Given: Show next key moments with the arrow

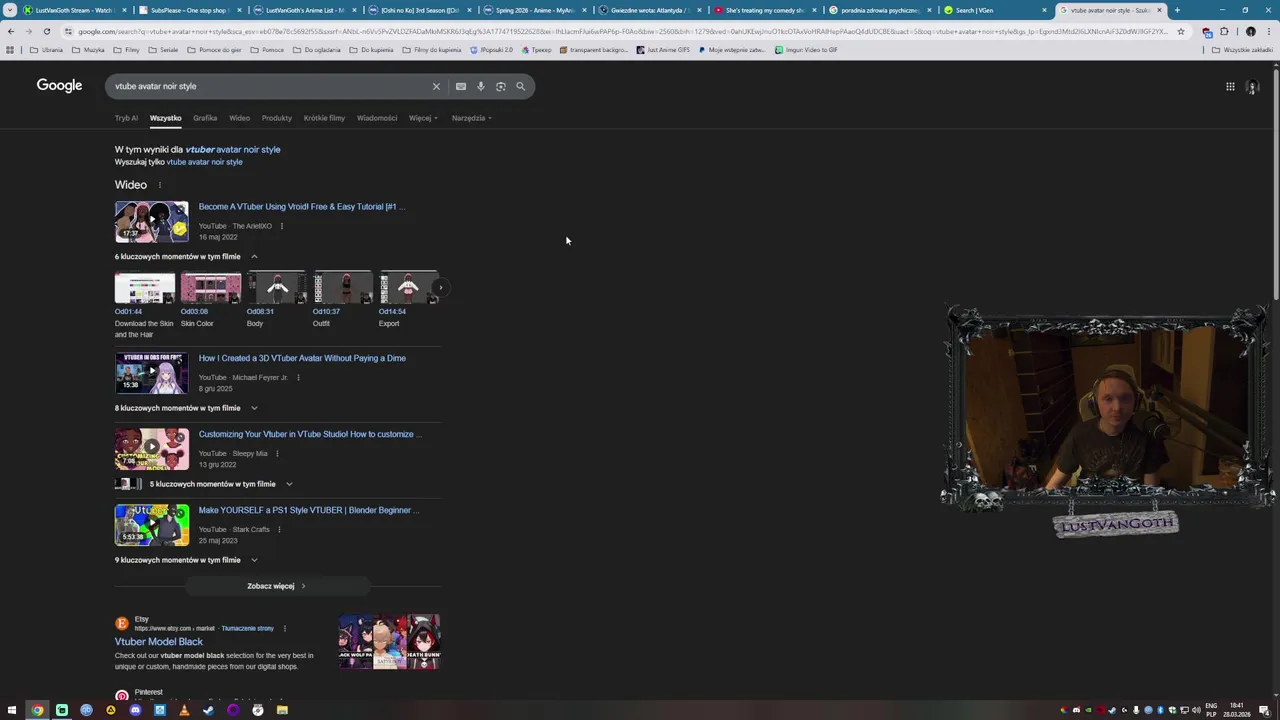Looking at the screenshot, I should pyautogui.click(x=439, y=288).
